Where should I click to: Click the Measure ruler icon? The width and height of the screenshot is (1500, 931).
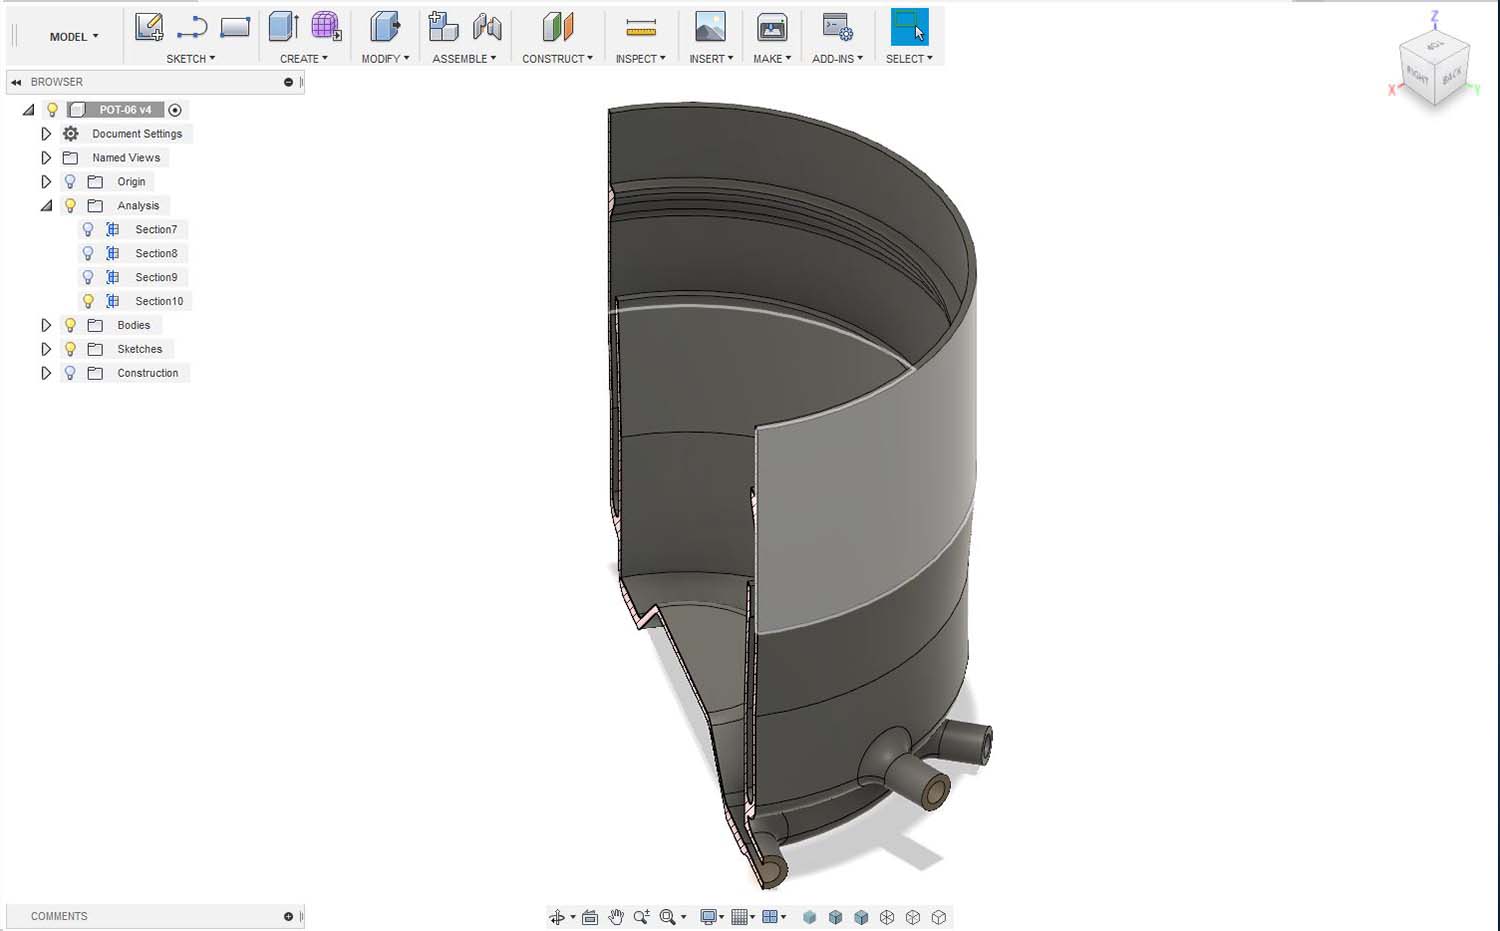[641, 27]
